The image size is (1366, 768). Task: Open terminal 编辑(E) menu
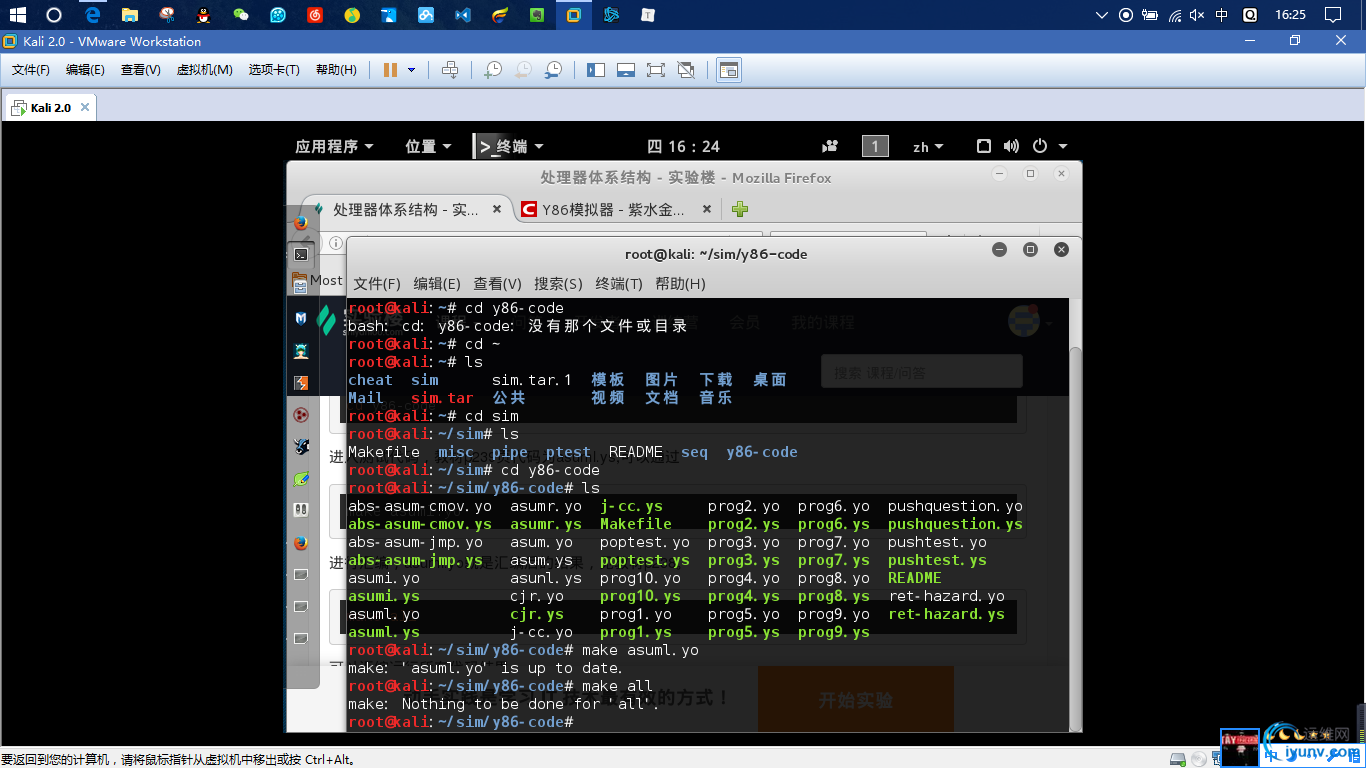point(437,283)
